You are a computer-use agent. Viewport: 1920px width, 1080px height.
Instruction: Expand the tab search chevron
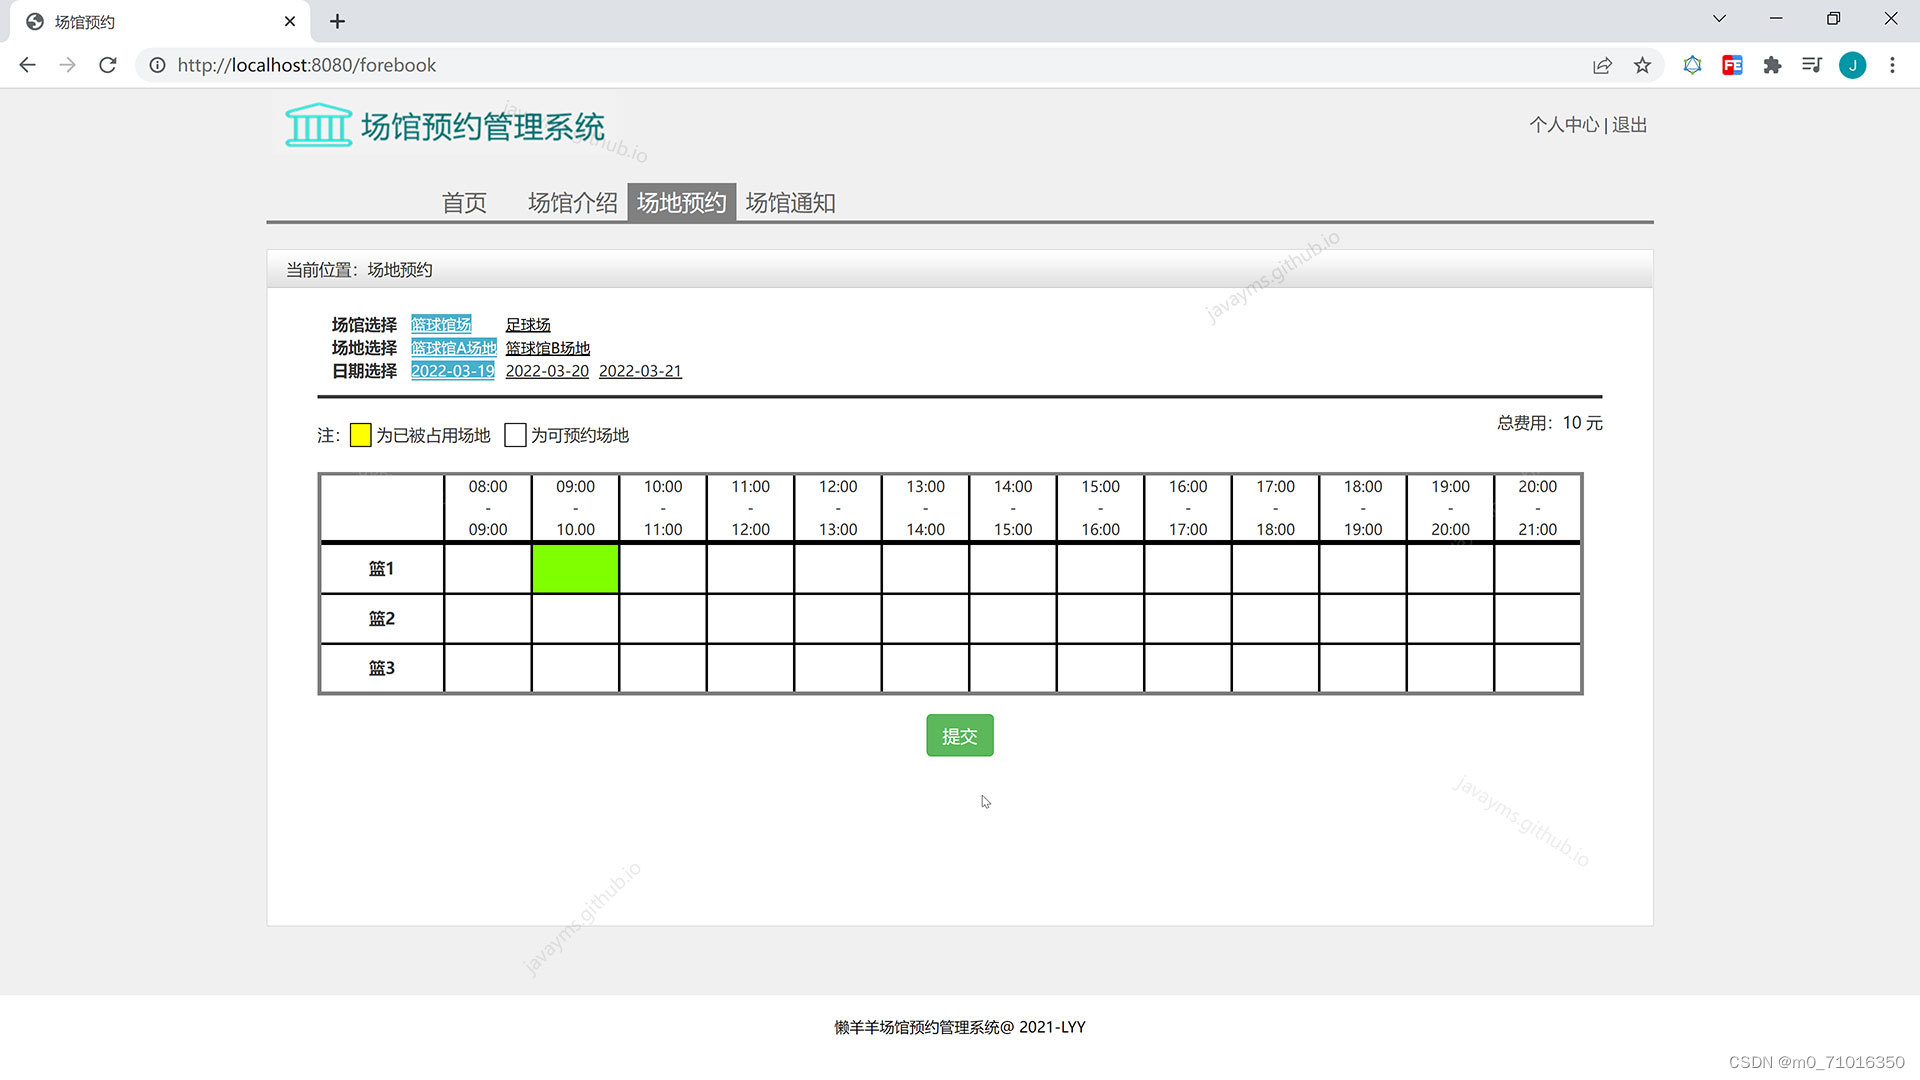[x=1719, y=19]
